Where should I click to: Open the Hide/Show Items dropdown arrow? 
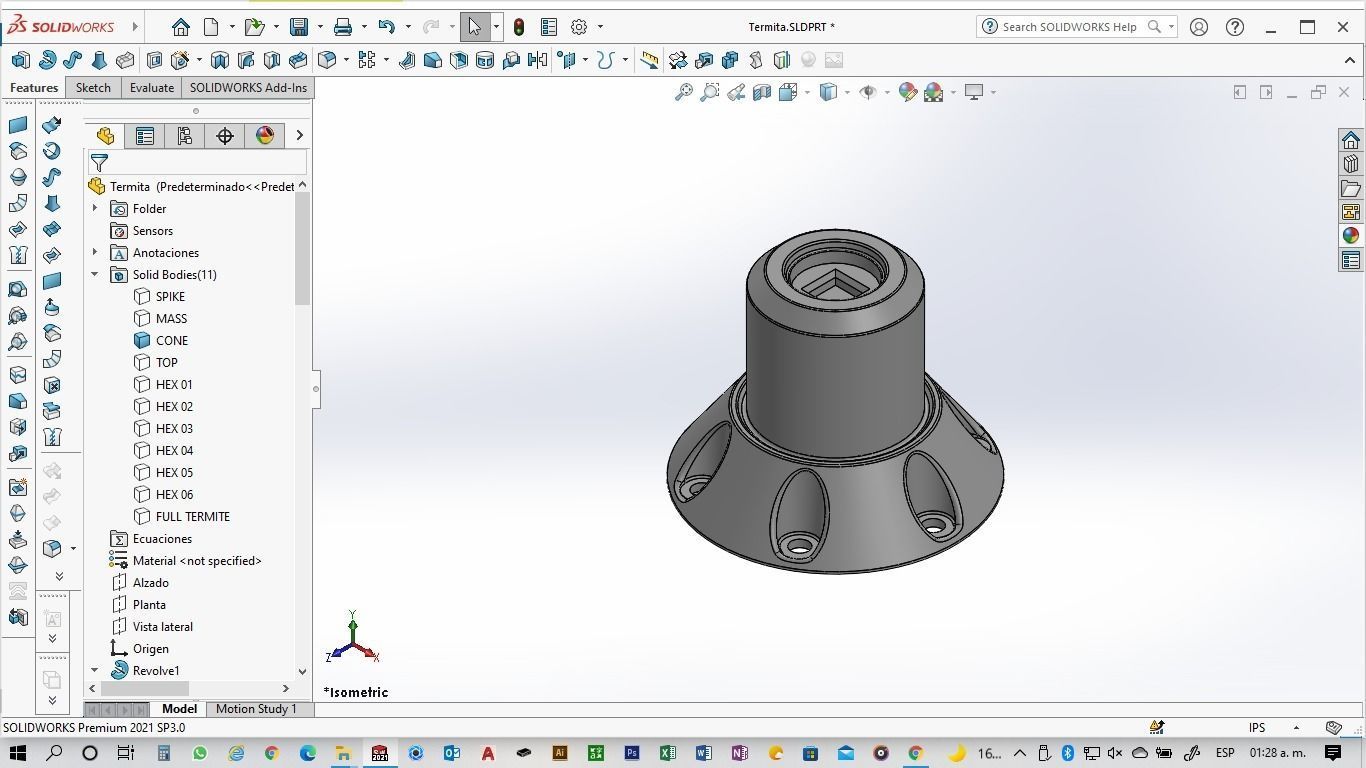(x=887, y=92)
